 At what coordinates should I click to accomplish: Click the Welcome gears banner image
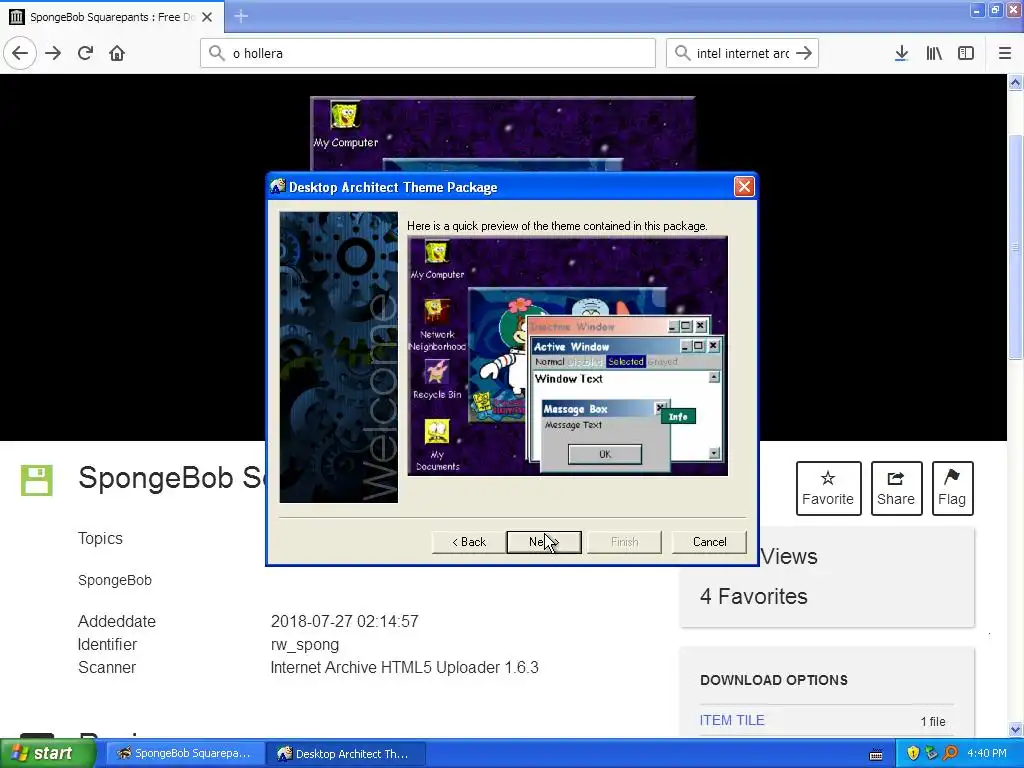pos(338,357)
